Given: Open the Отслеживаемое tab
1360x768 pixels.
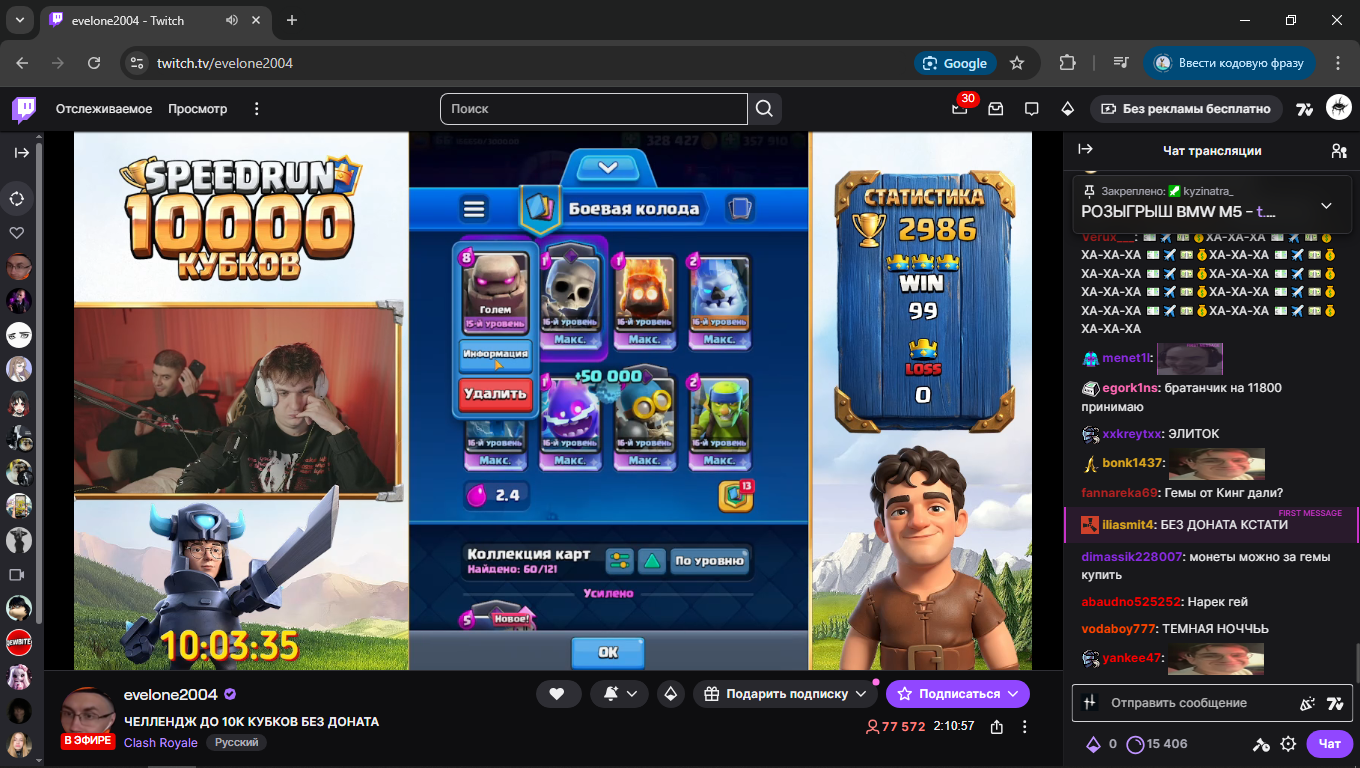Looking at the screenshot, I should tap(104, 109).
